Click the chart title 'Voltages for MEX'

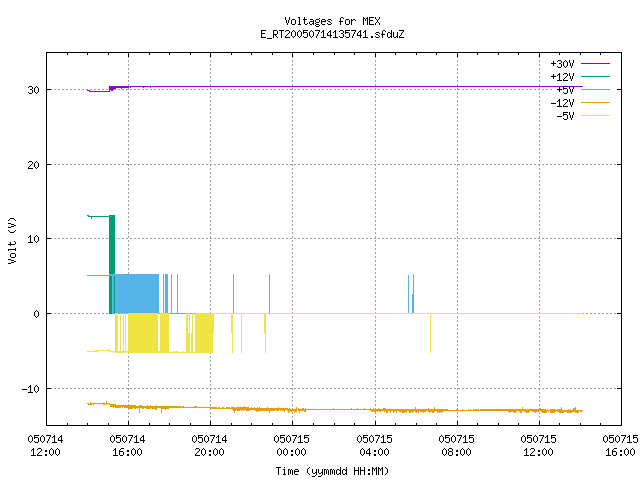tap(332, 21)
